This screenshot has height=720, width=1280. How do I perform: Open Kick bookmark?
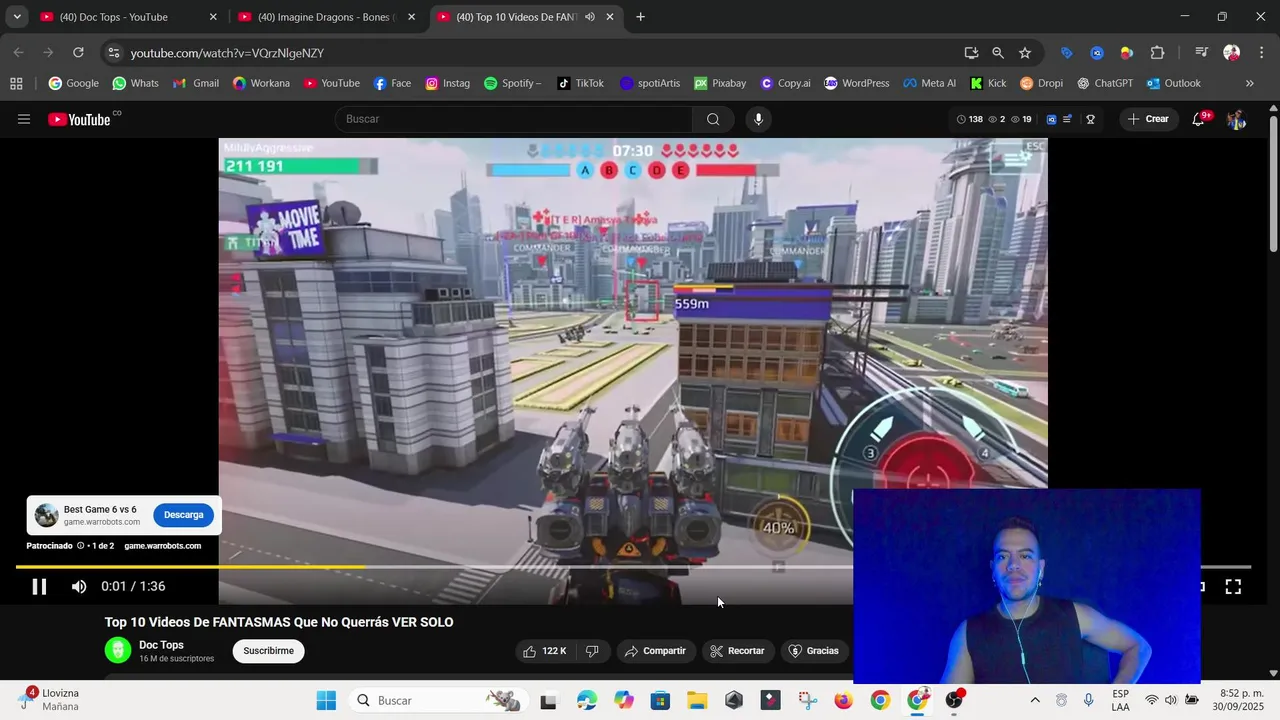point(988,84)
